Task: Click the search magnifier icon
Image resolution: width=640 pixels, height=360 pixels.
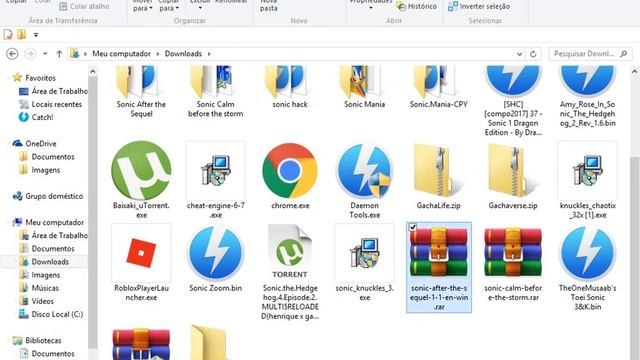Action: click(x=624, y=54)
